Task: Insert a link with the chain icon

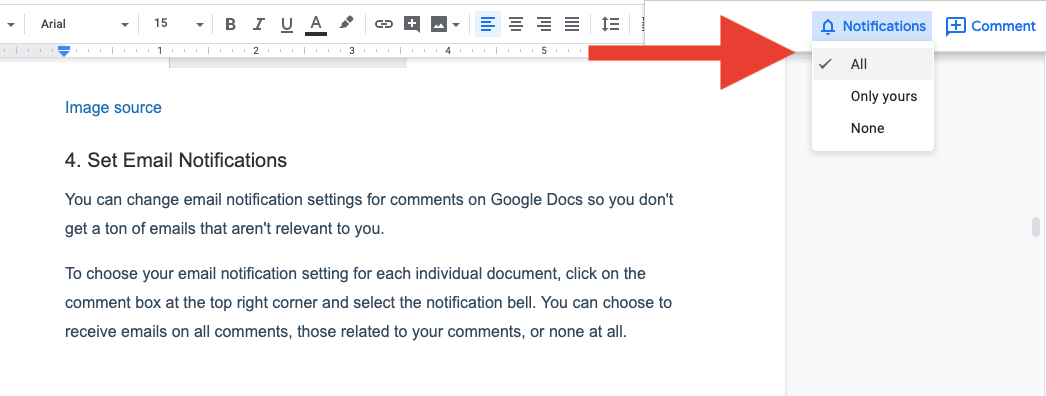Action: 384,25
